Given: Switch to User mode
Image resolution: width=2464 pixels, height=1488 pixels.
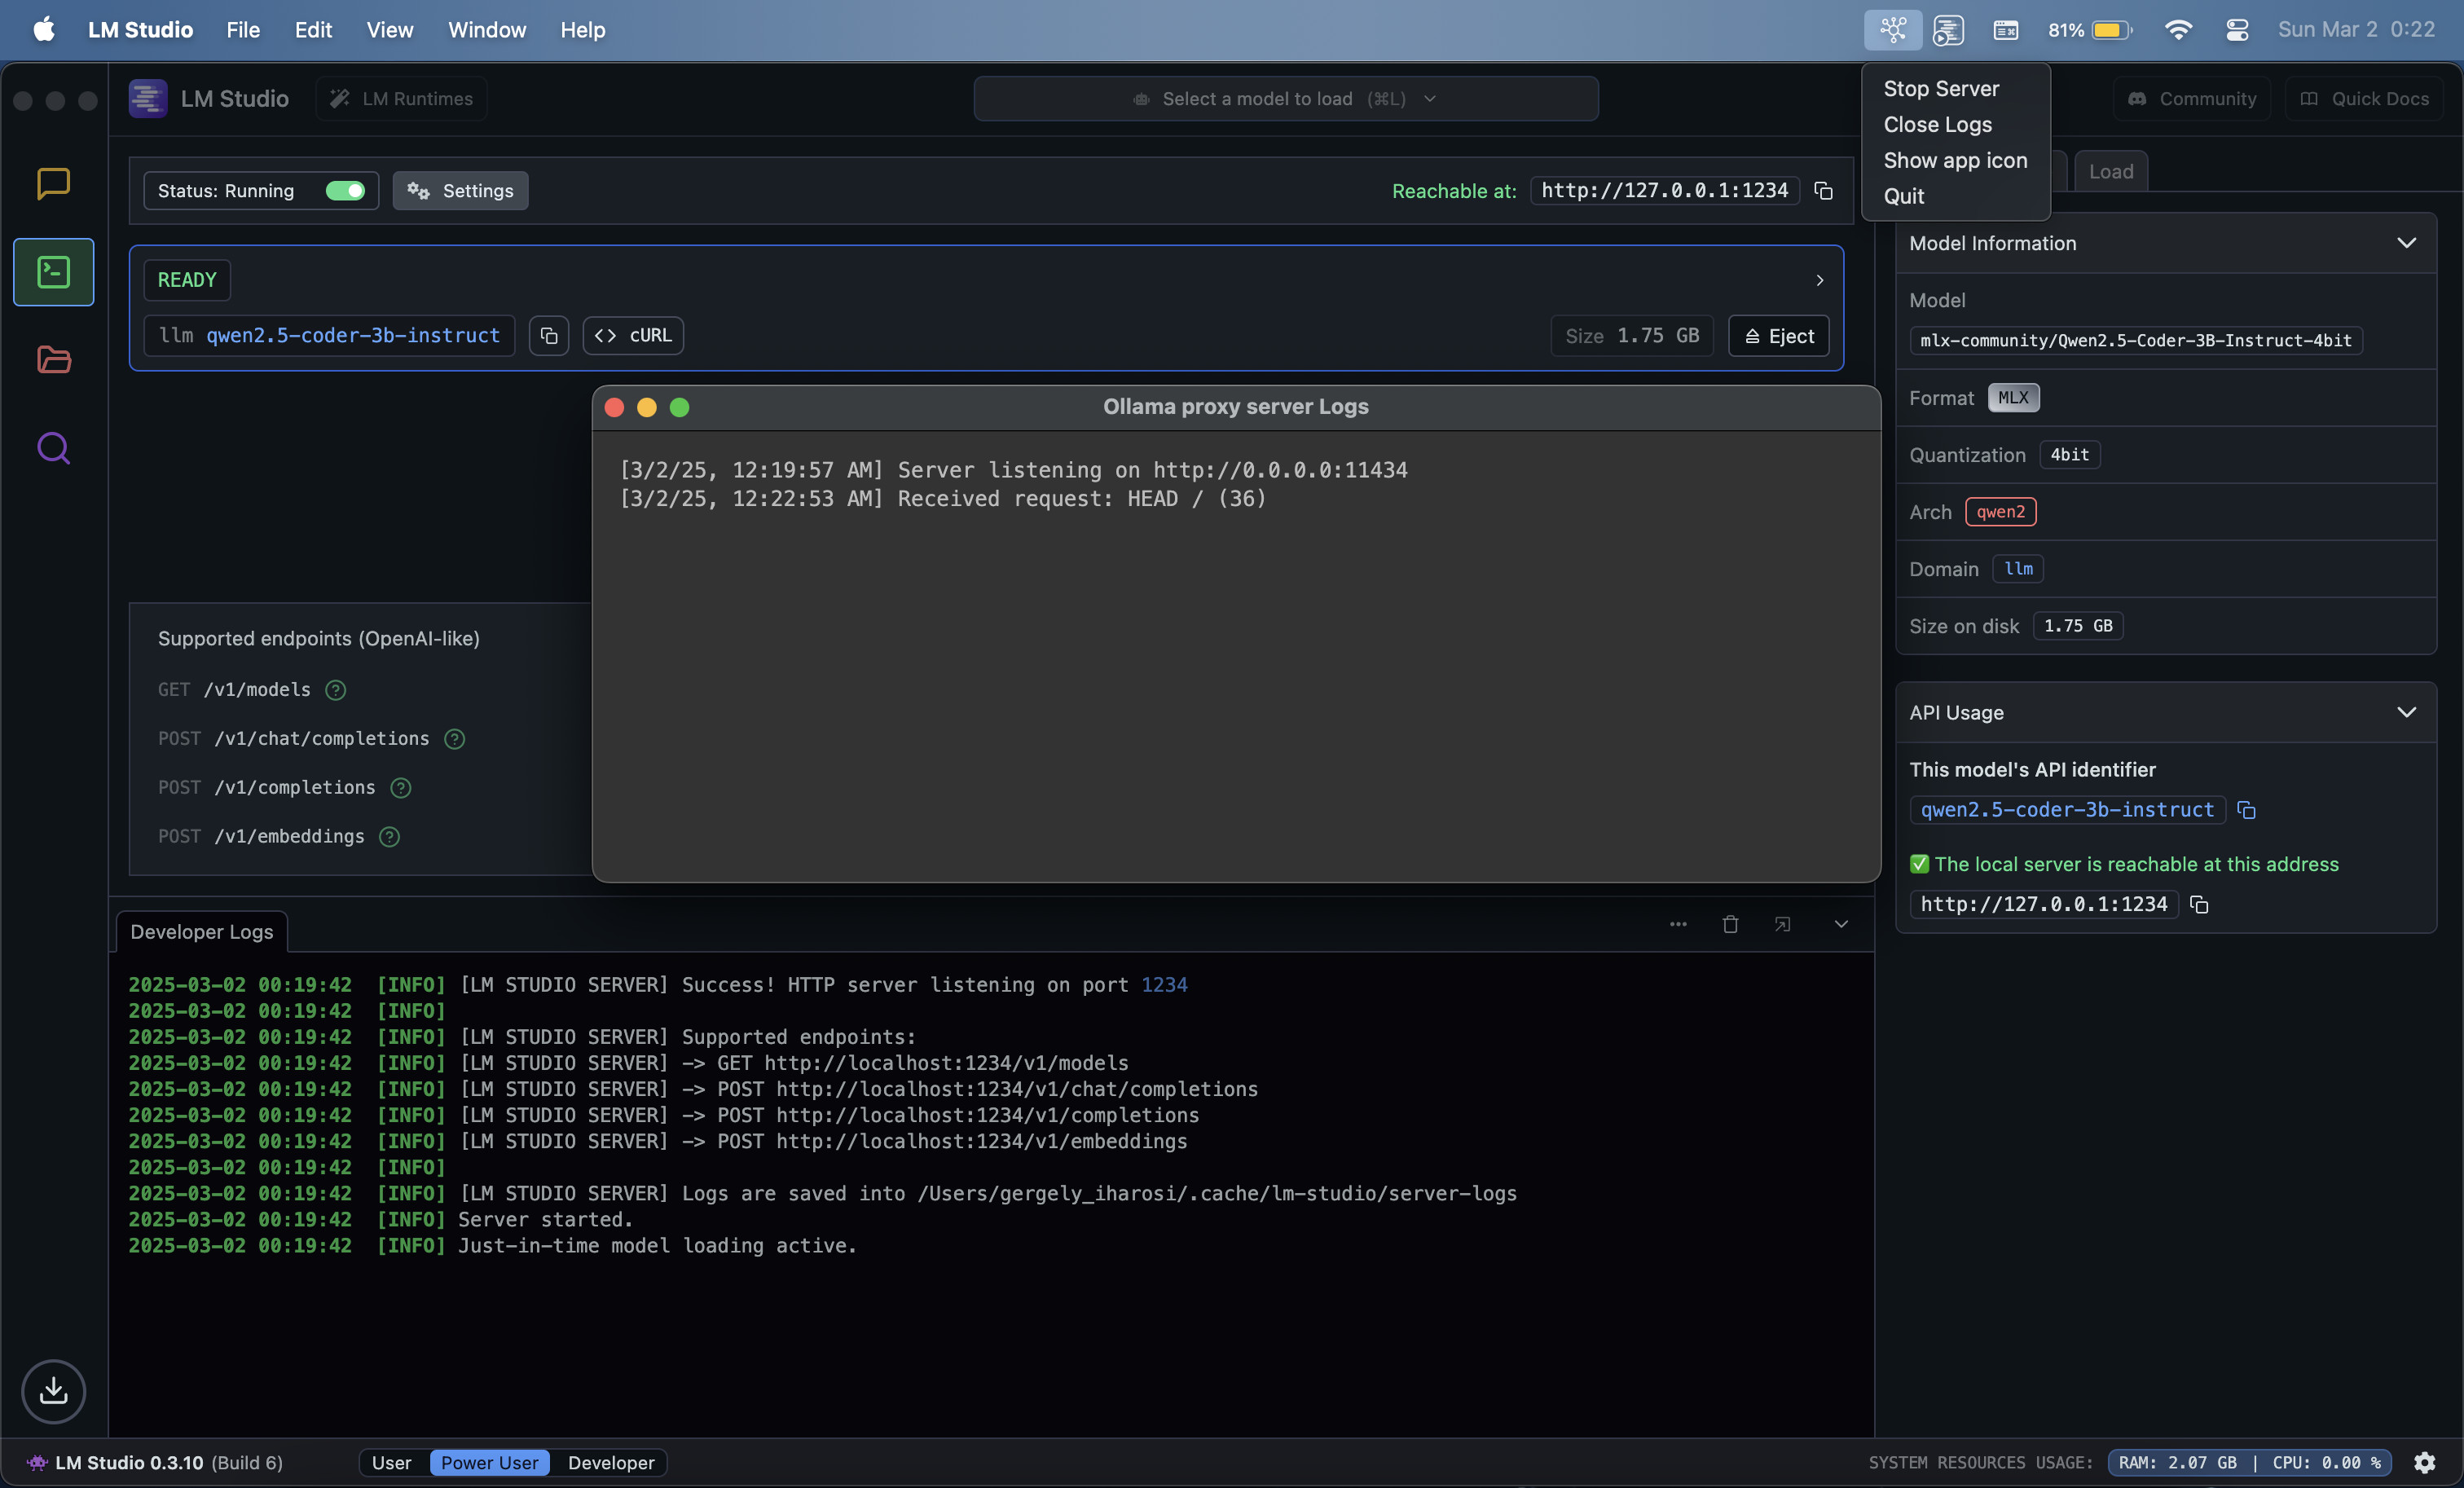Looking at the screenshot, I should [391, 1462].
